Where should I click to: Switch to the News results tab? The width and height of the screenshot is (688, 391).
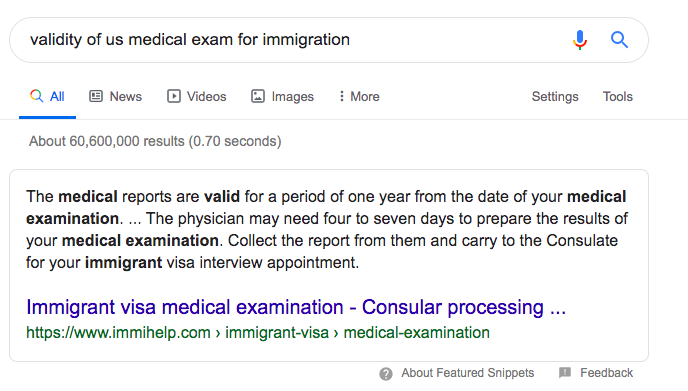pyautogui.click(x=125, y=97)
